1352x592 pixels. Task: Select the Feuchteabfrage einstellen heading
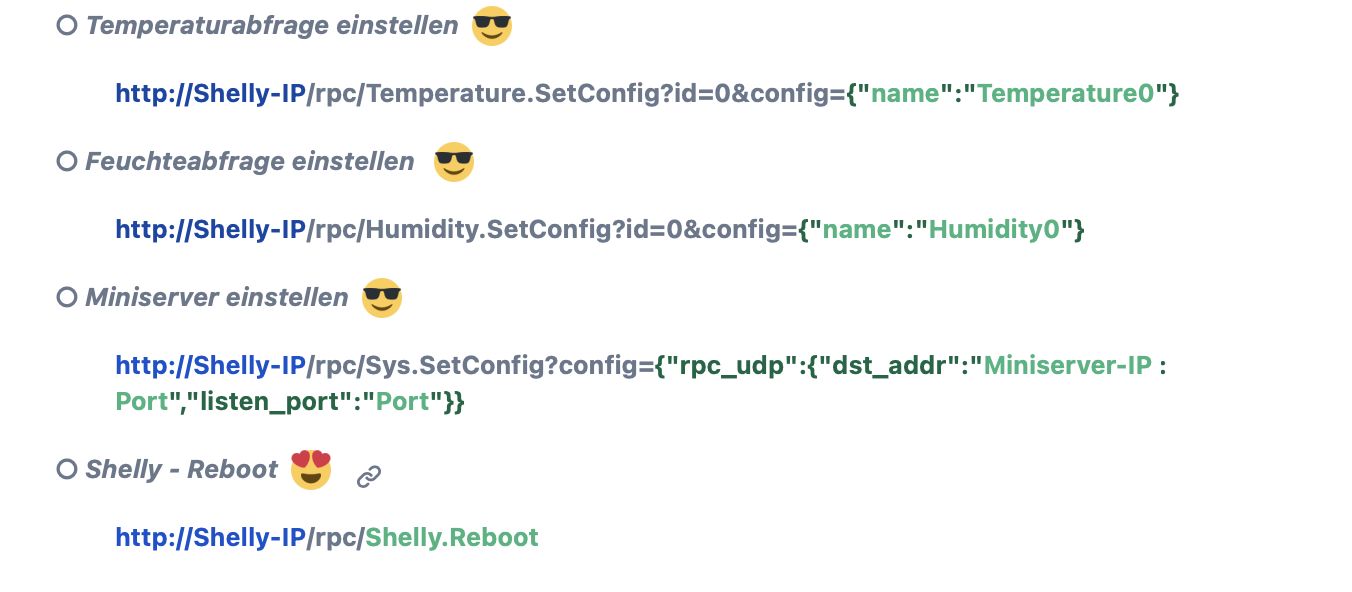tap(250, 161)
